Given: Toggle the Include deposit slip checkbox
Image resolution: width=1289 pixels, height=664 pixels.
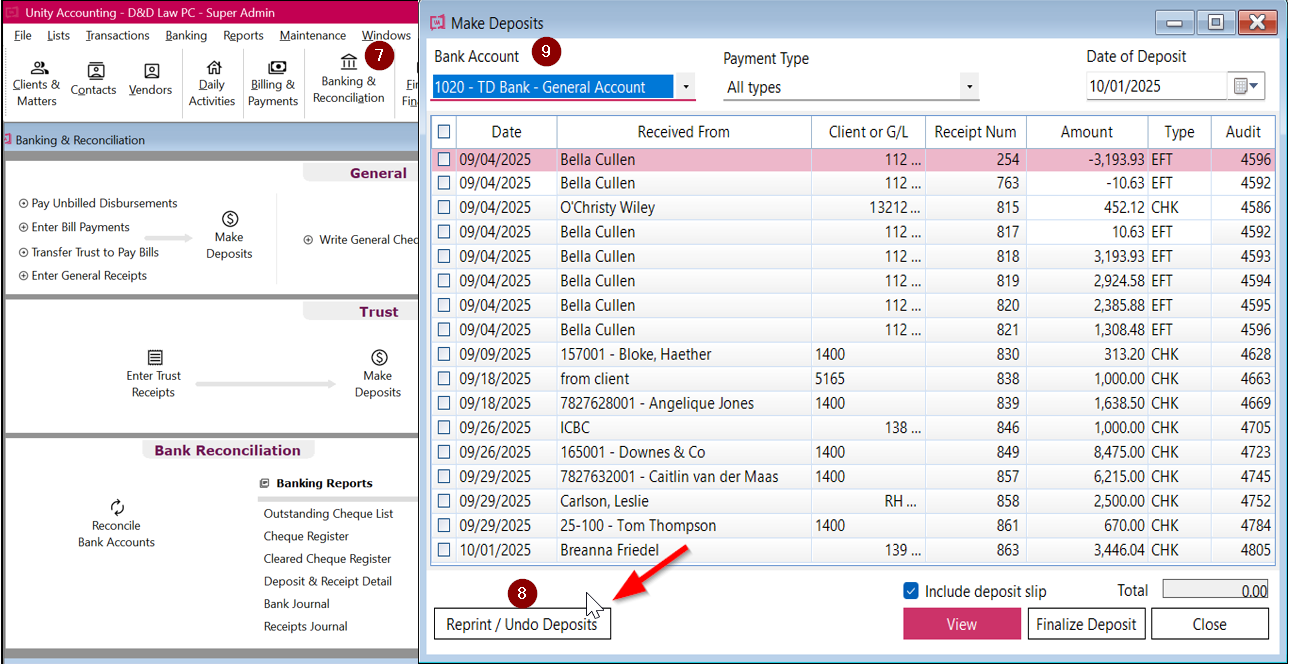Looking at the screenshot, I should [x=910, y=591].
